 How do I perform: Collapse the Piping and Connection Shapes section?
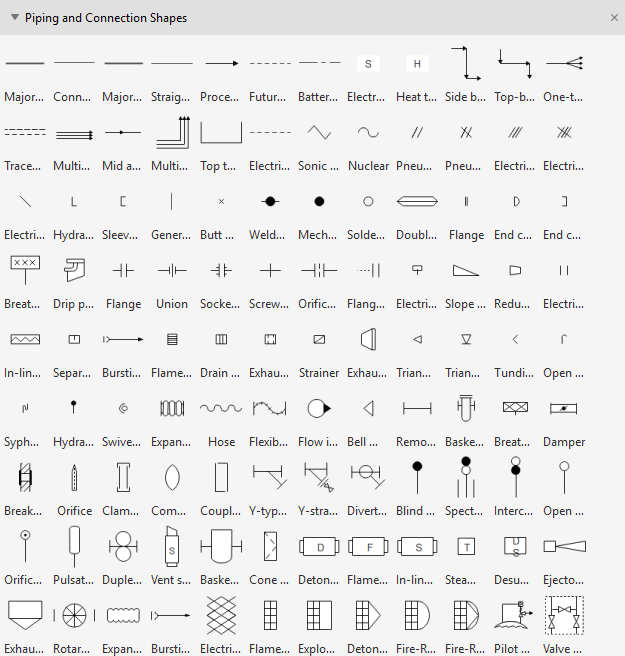click(x=15, y=18)
